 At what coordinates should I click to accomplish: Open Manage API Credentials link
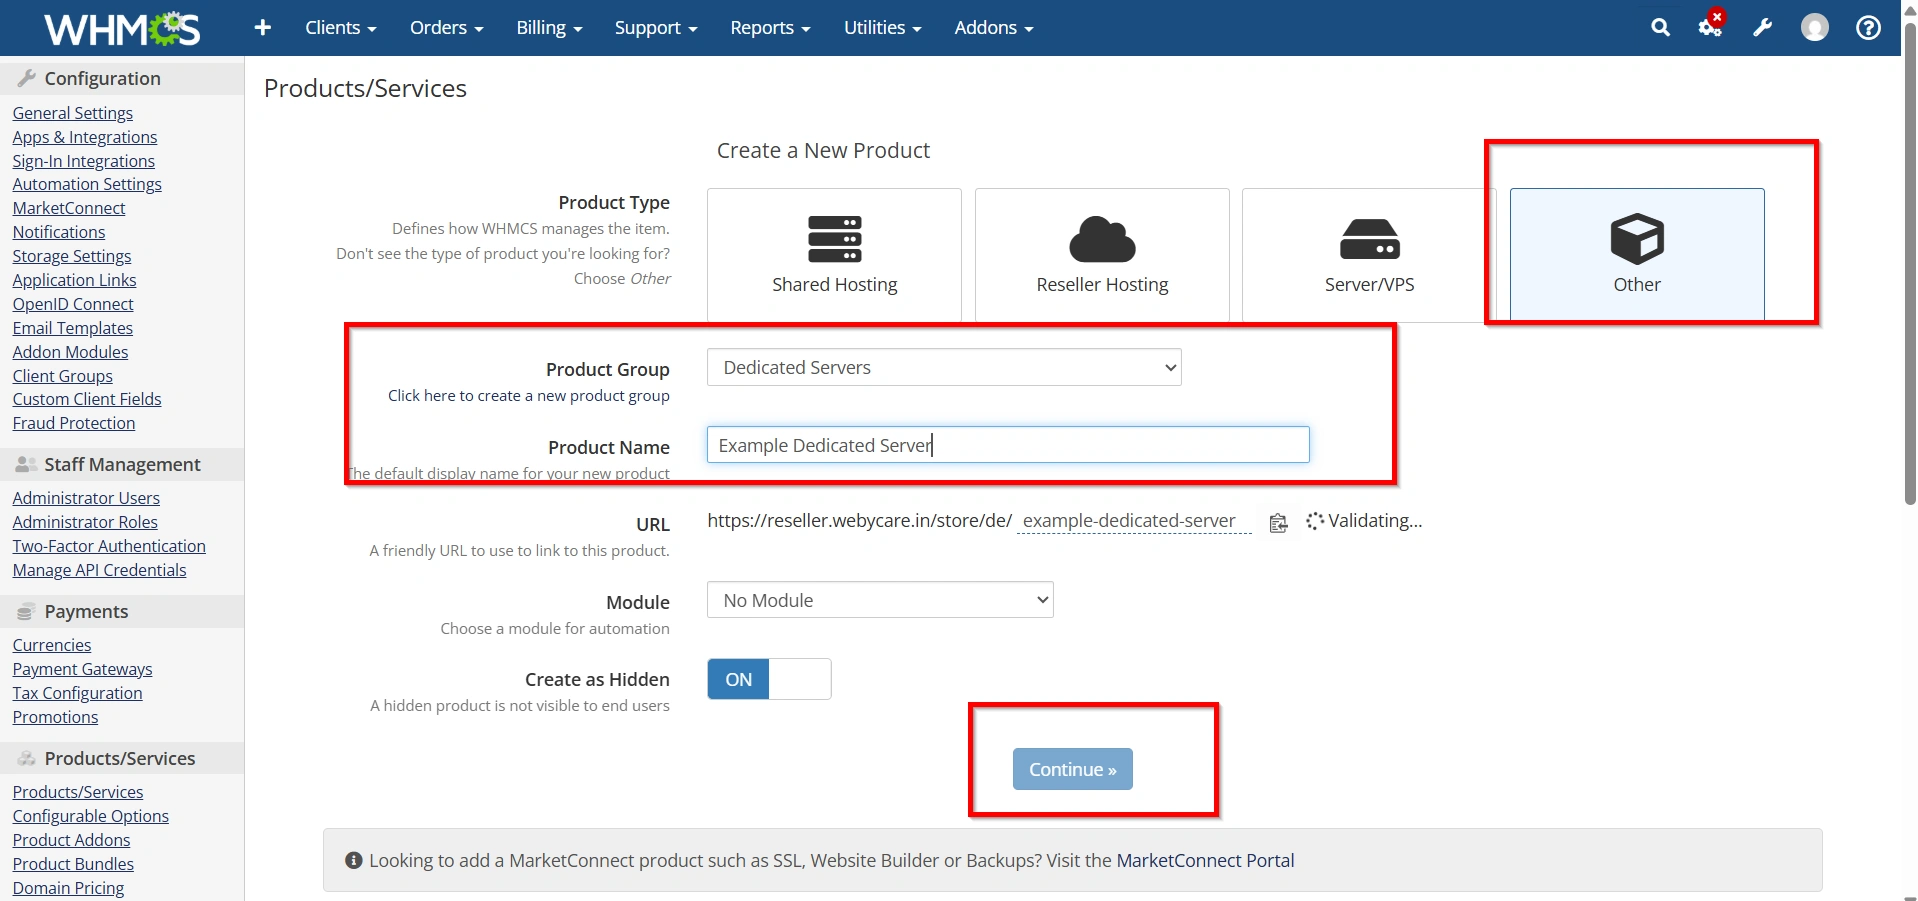[99, 570]
